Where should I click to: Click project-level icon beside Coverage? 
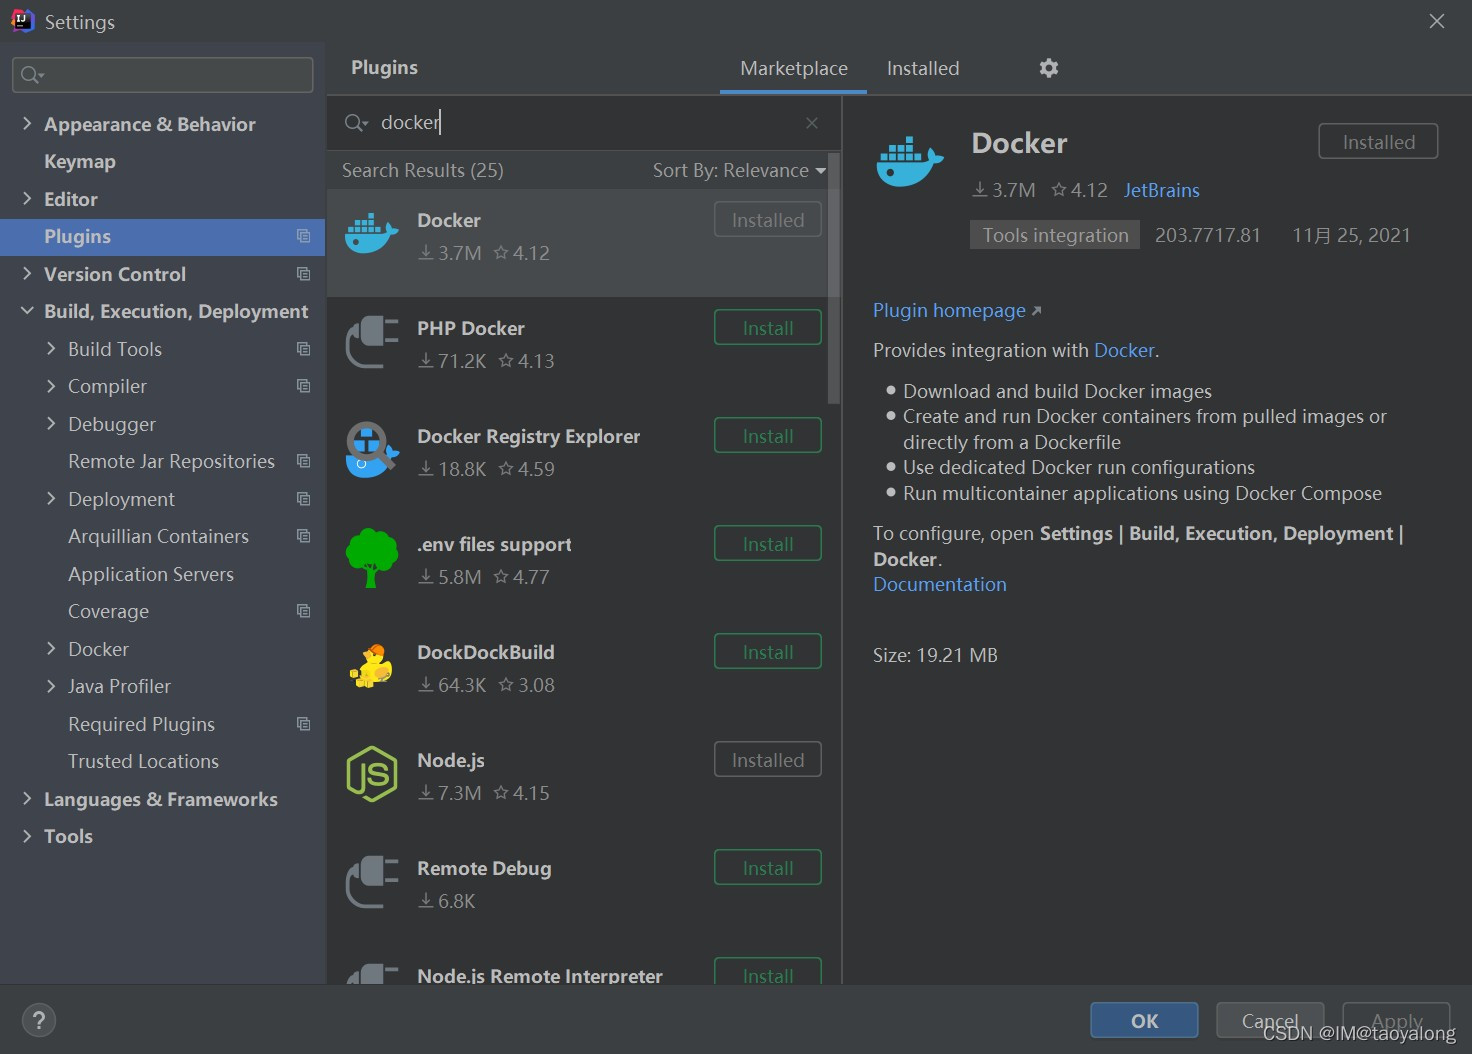click(303, 611)
